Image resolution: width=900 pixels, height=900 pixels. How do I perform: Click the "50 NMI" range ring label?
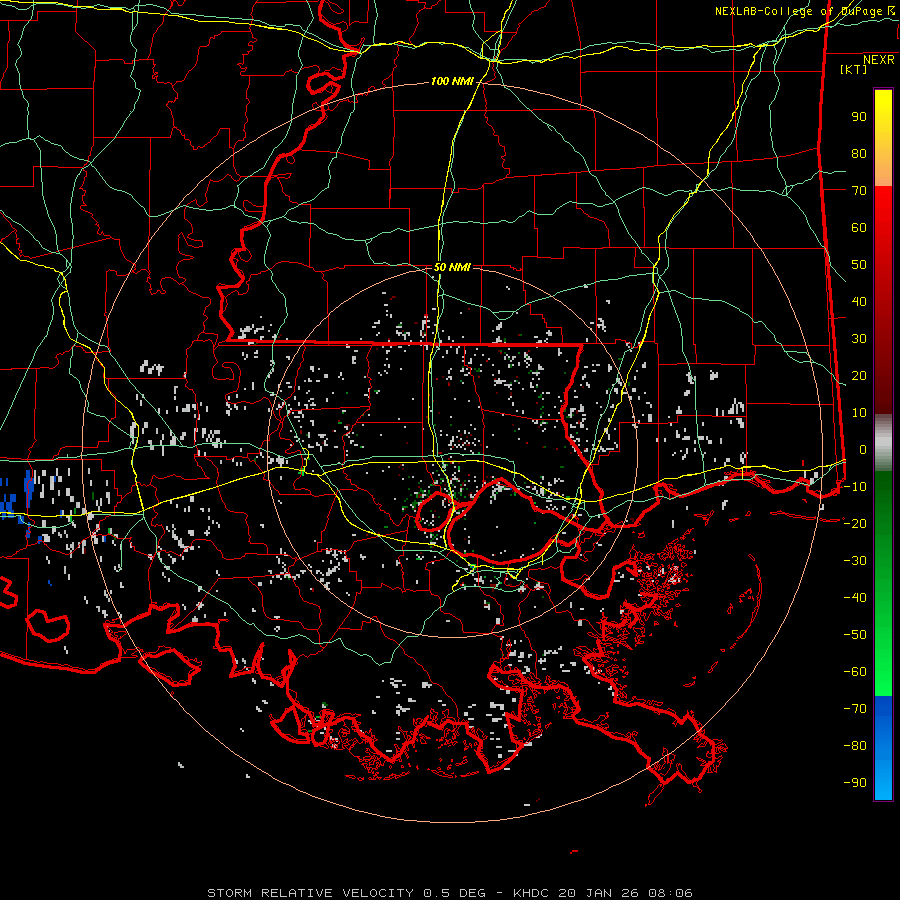point(452,267)
